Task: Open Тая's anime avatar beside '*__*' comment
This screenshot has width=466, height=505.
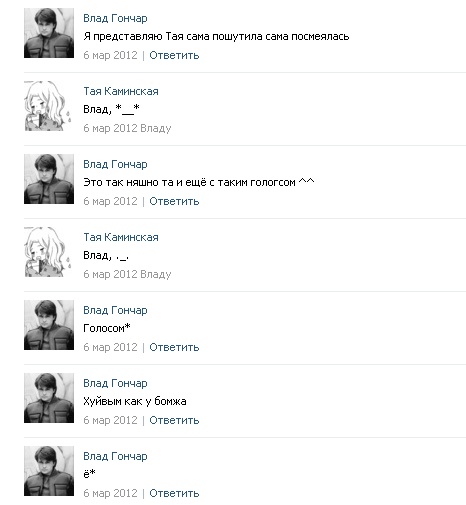Action: (x=49, y=106)
